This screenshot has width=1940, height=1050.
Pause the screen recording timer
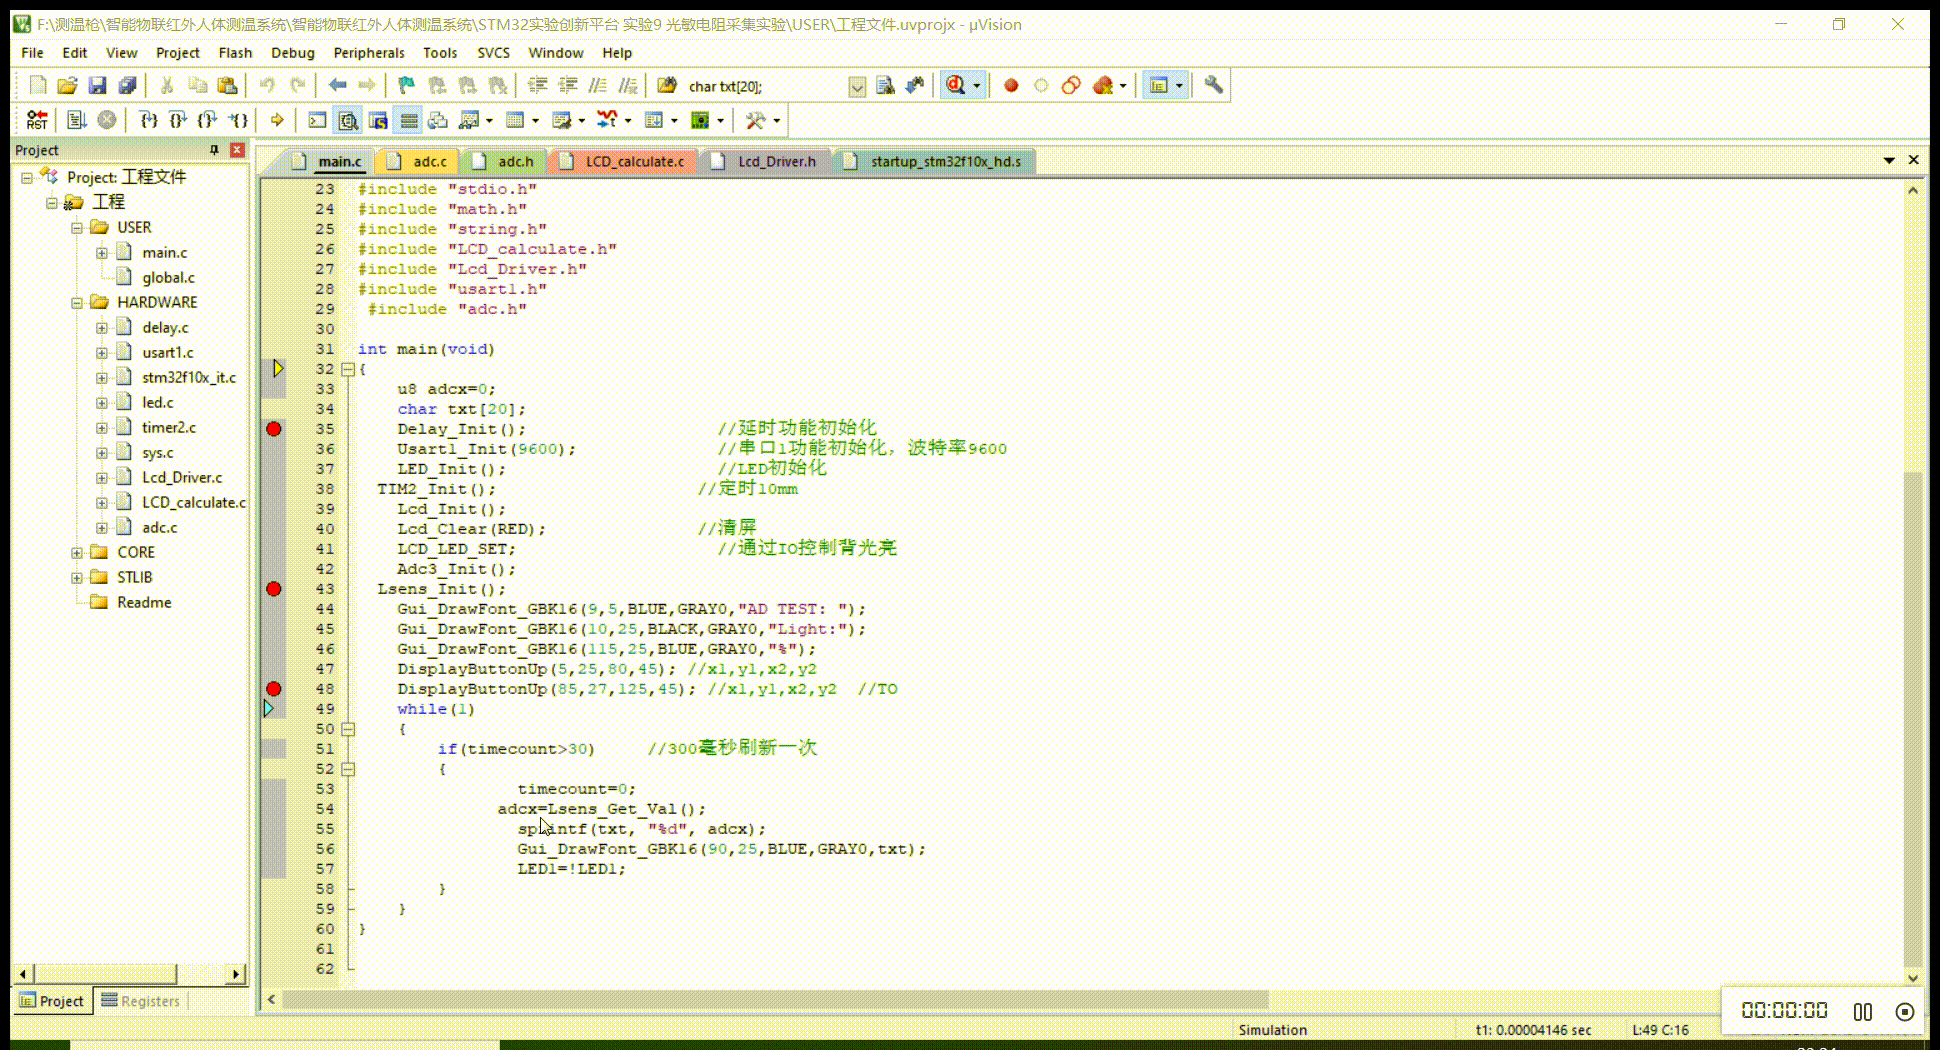1863,1012
